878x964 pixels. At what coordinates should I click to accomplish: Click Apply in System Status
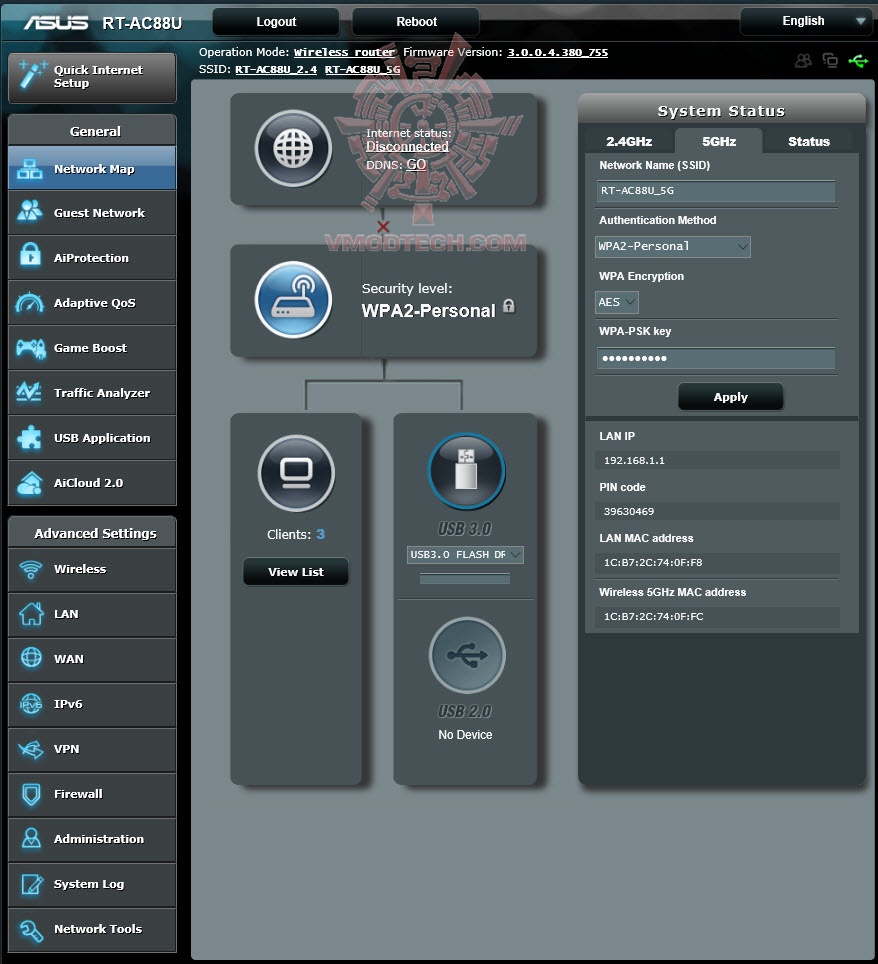[x=730, y=397]
